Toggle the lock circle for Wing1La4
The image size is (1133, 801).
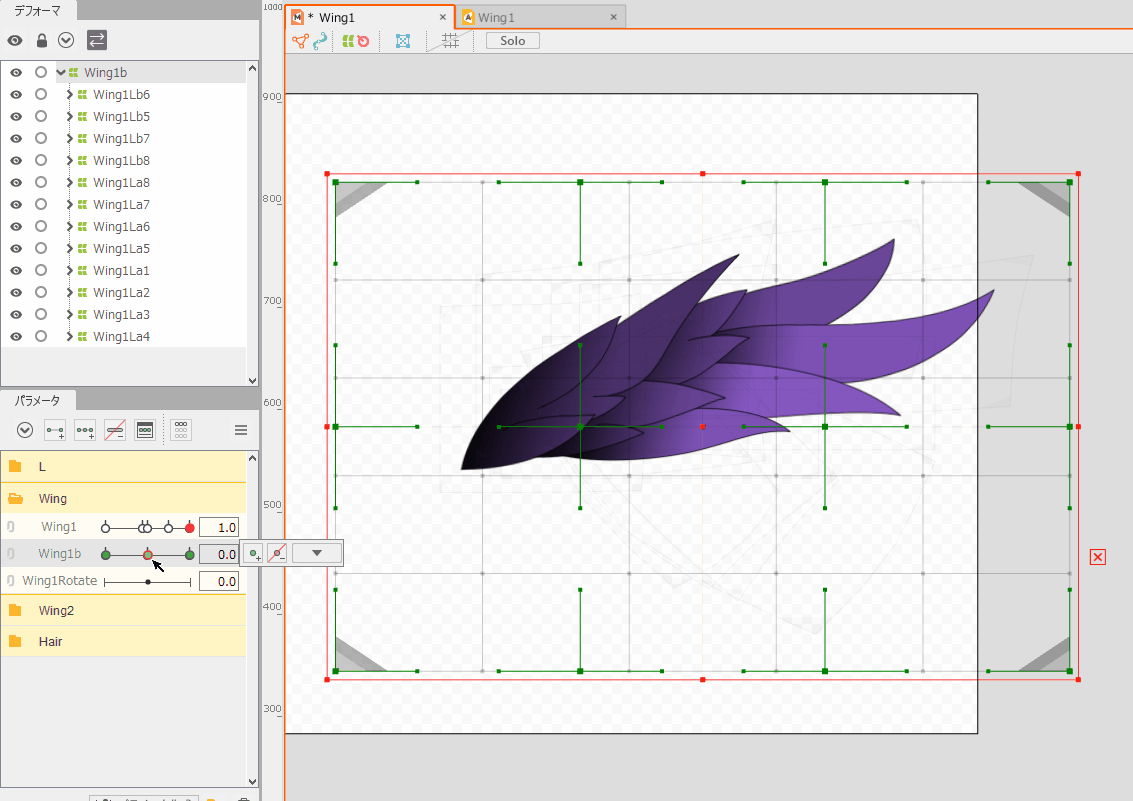[41, 337]
